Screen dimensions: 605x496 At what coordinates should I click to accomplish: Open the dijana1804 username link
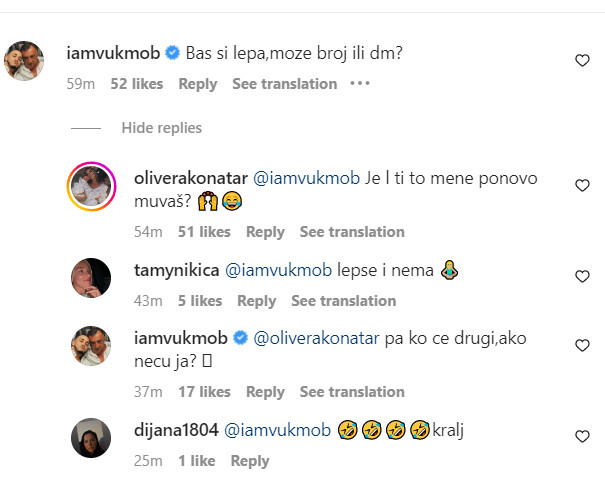[x=175, y=431]
